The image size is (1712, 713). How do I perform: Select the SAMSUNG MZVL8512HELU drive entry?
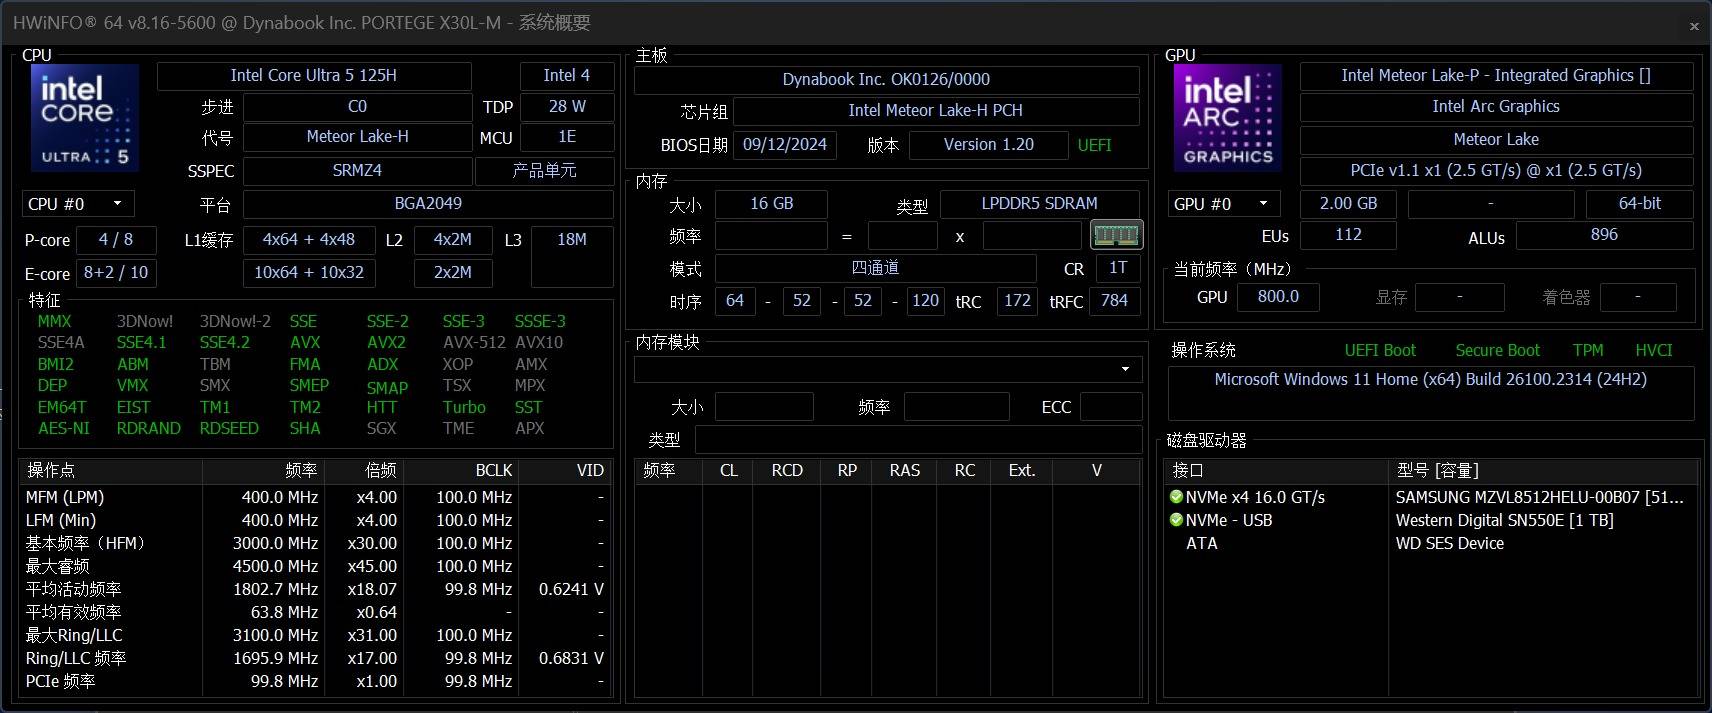(x=1538, y=497)
